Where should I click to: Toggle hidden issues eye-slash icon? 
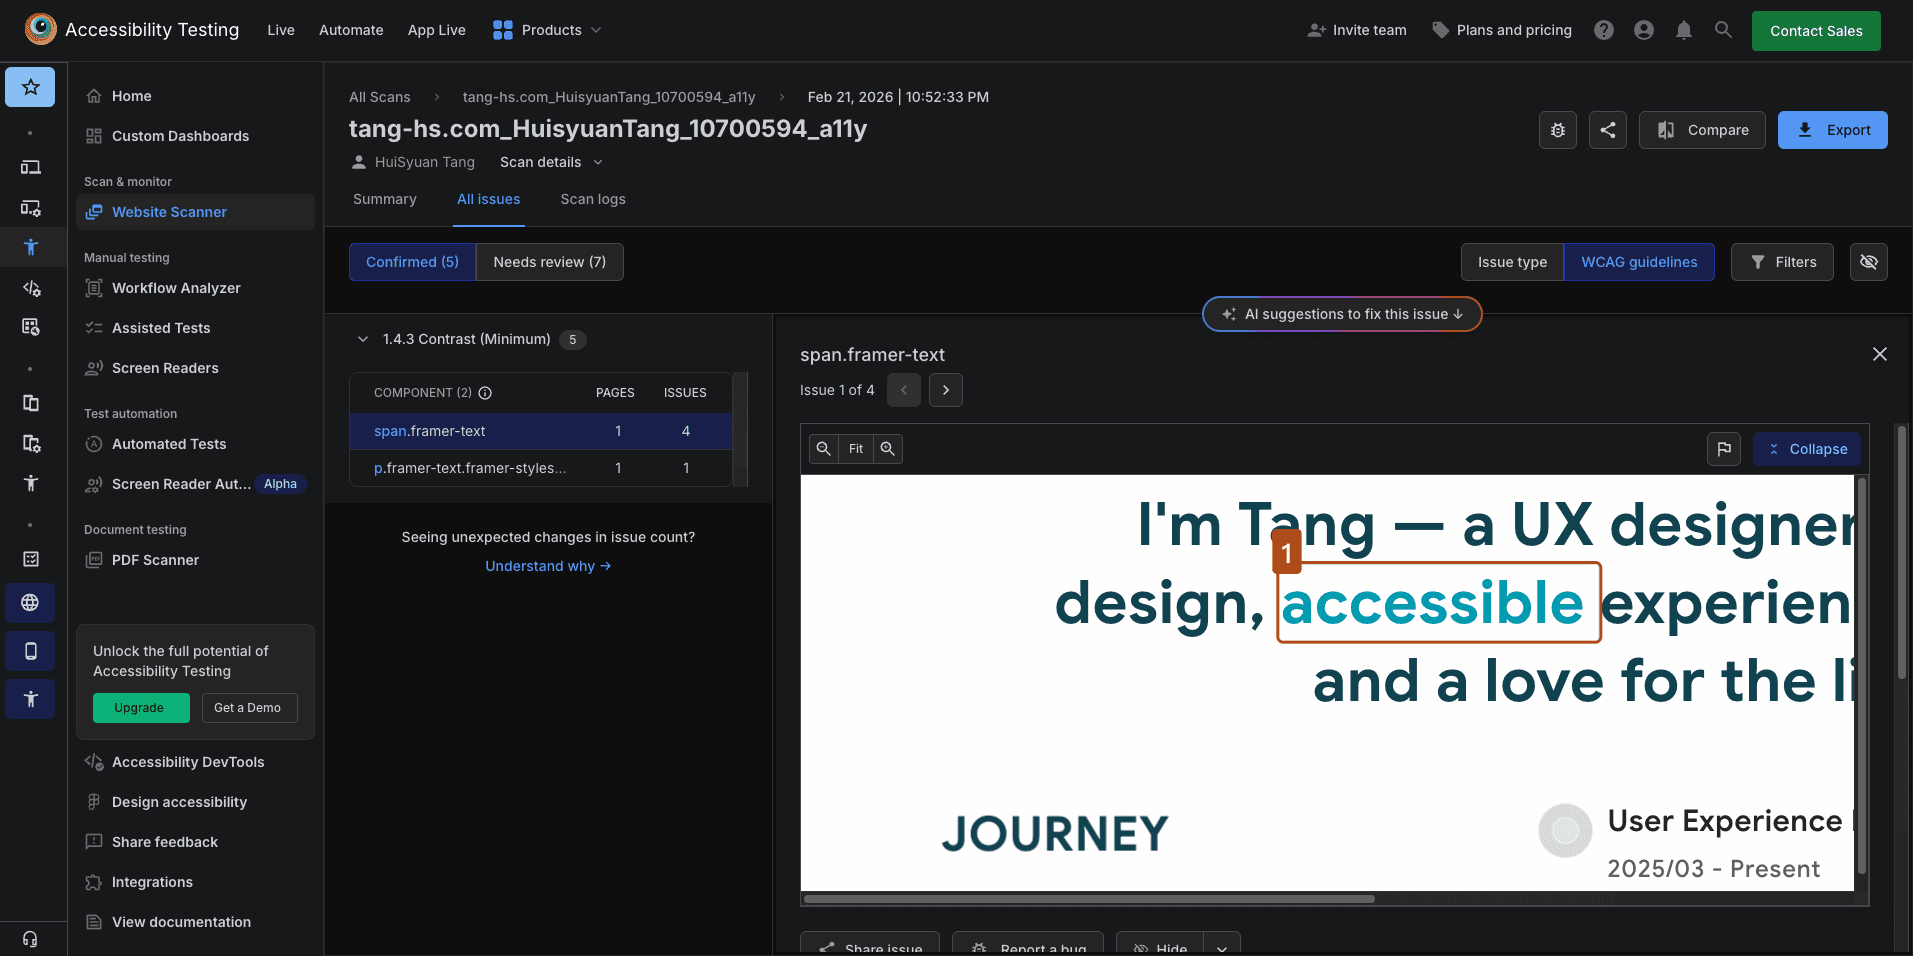[1869, 262]
